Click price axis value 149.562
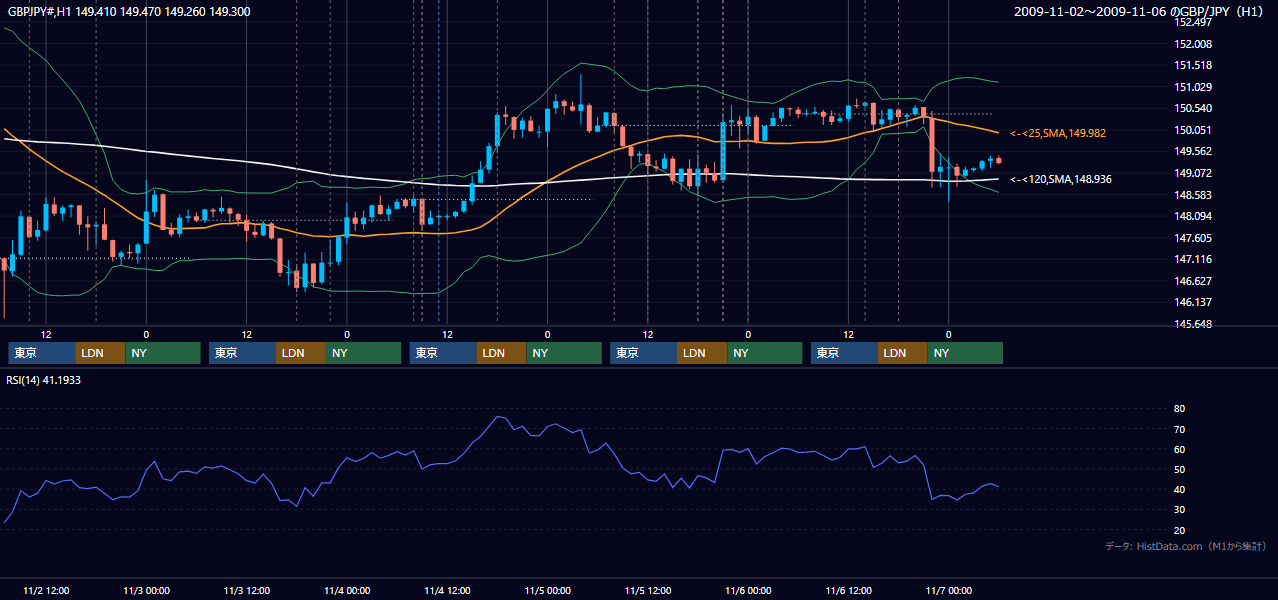Screen dimensions: 1278x600 point(1193,151)
